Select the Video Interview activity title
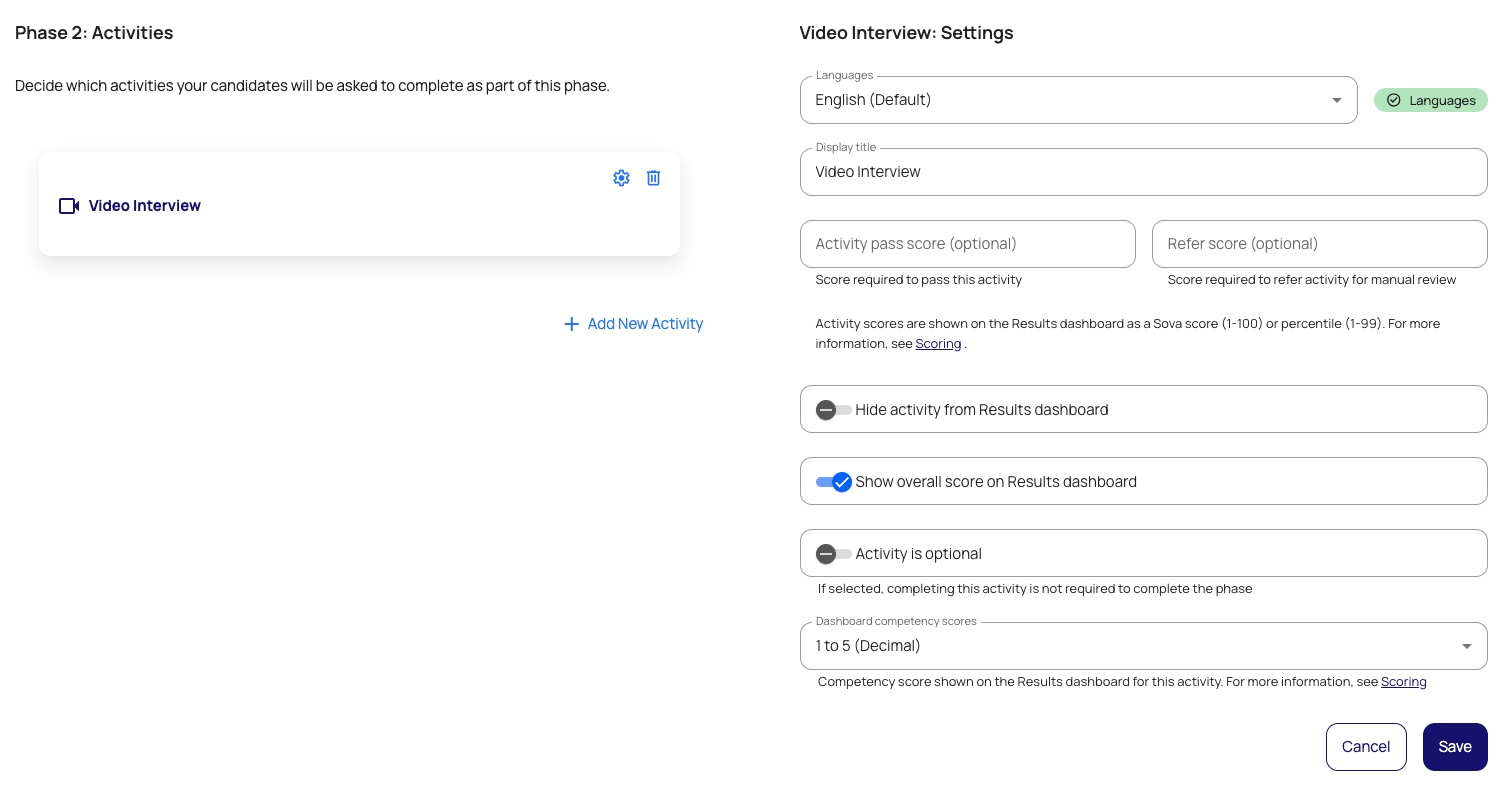Viewport: 1500px width, 798px height. click(x=144, y=206)
